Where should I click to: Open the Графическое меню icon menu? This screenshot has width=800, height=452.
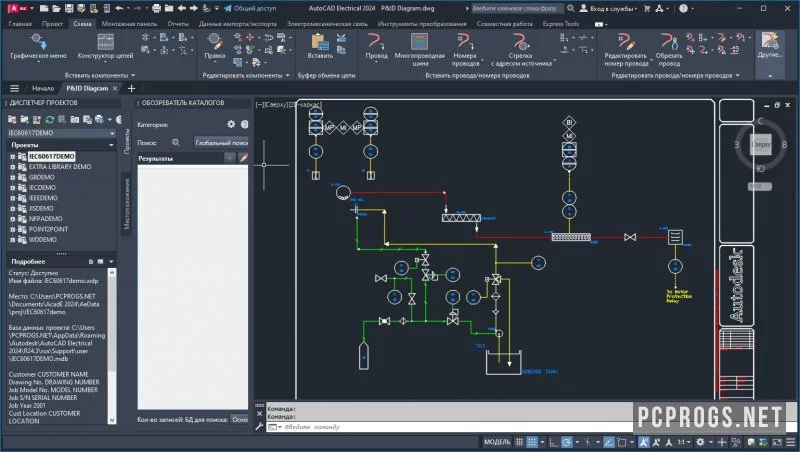coord(38,46)
